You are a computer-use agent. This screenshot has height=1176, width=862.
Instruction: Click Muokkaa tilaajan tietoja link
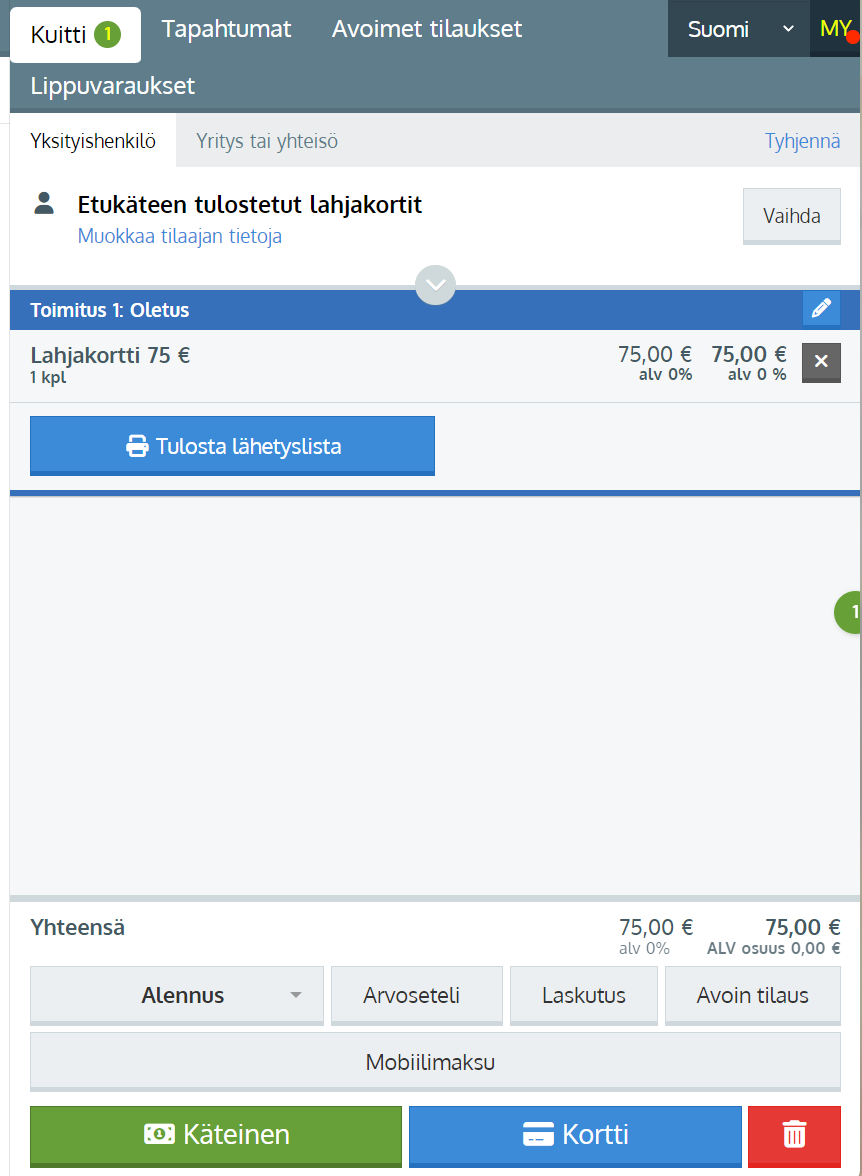(x=180, y=237)
